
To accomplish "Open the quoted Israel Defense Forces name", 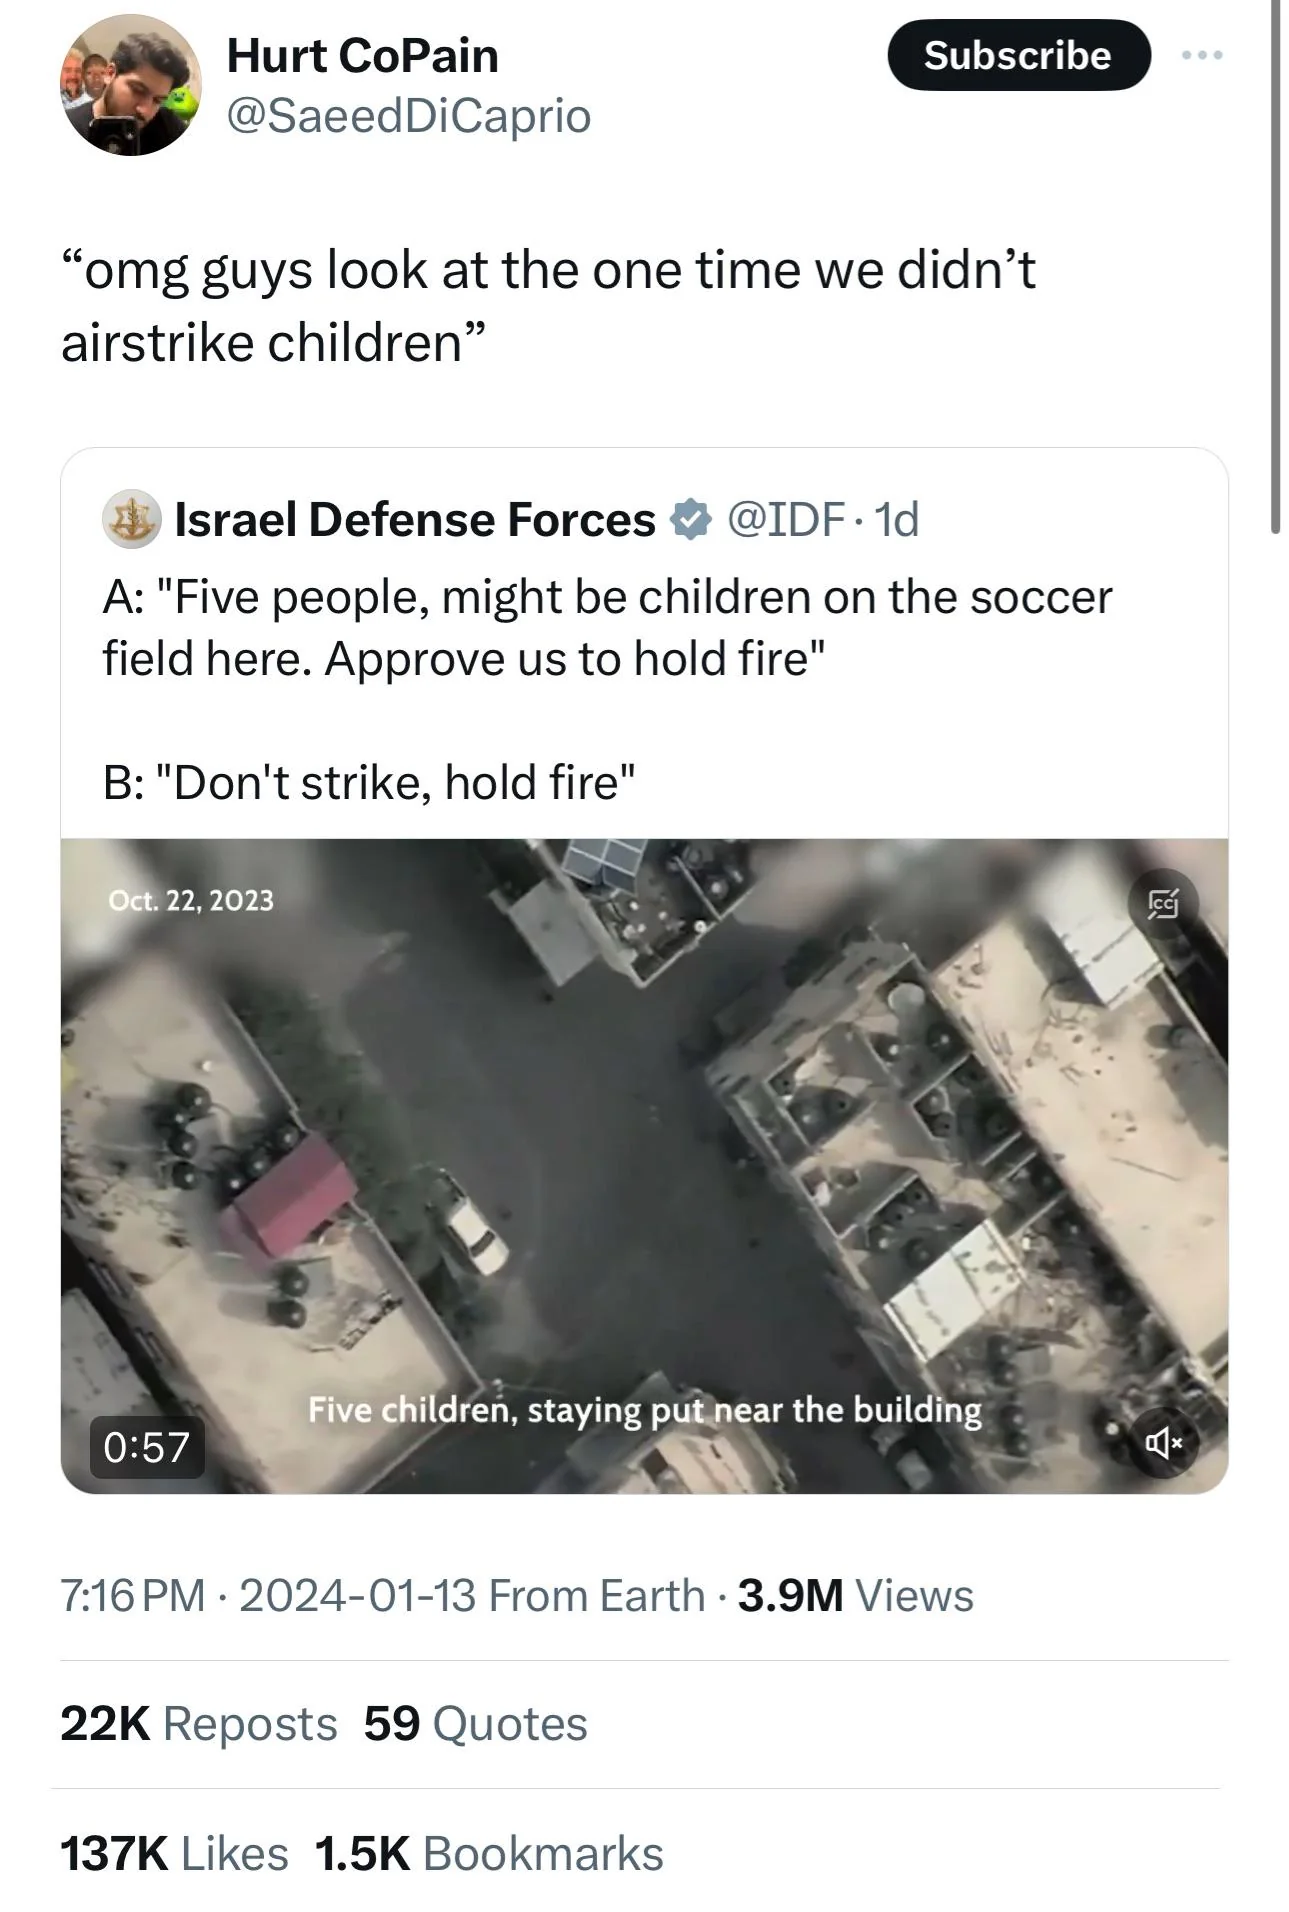I will point(415,520).
